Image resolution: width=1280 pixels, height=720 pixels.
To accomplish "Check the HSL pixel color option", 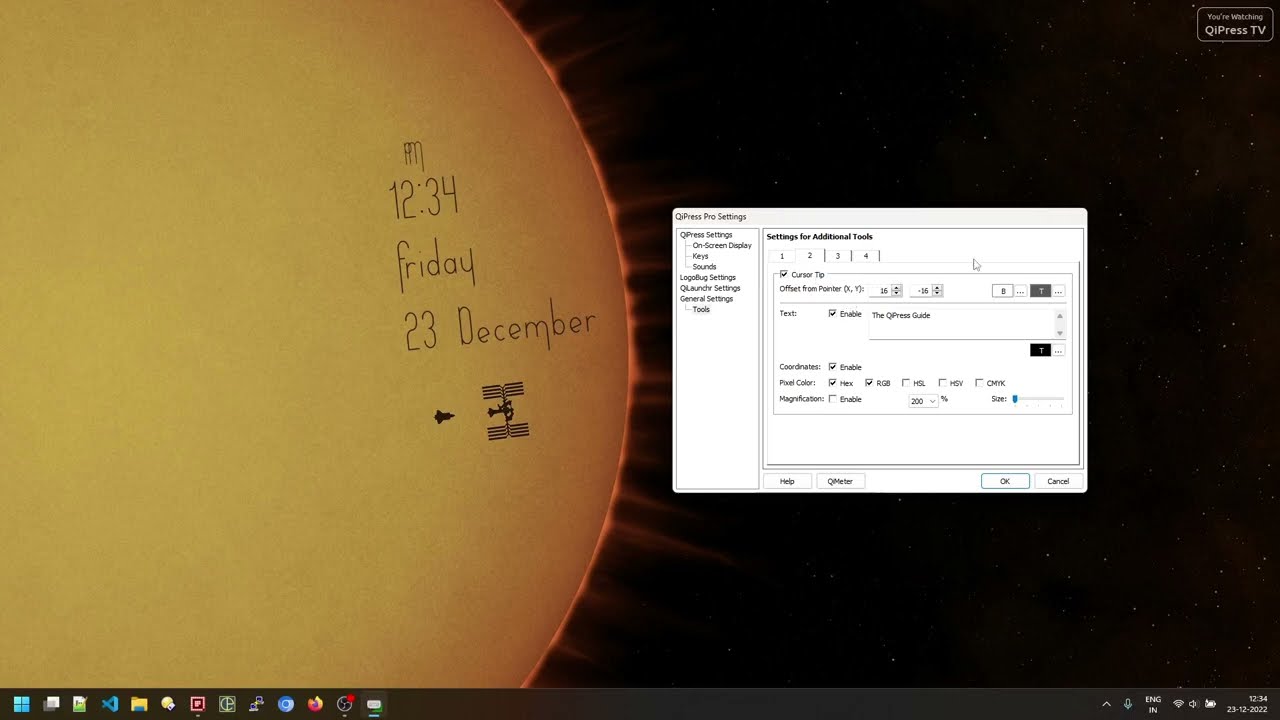I will (906, 383).
